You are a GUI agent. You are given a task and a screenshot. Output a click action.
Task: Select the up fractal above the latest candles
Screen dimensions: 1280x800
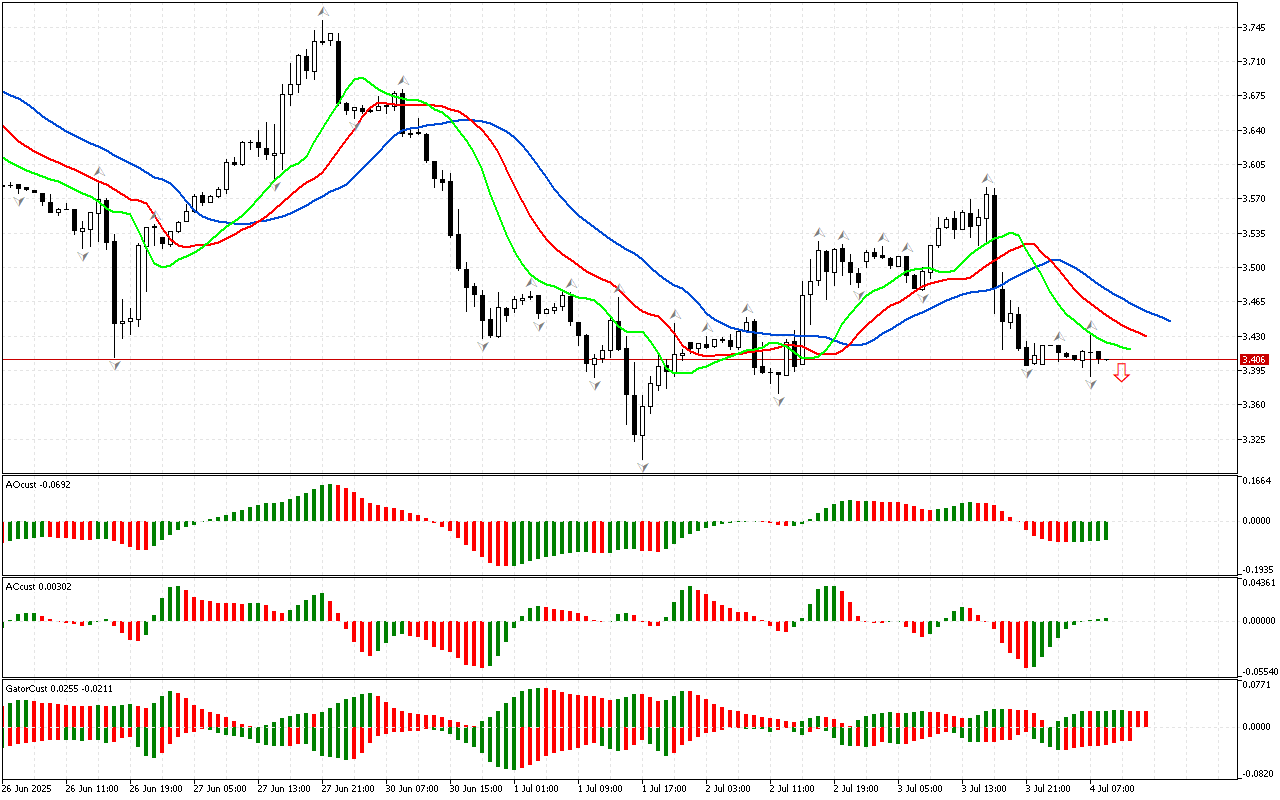point(1092,326)
